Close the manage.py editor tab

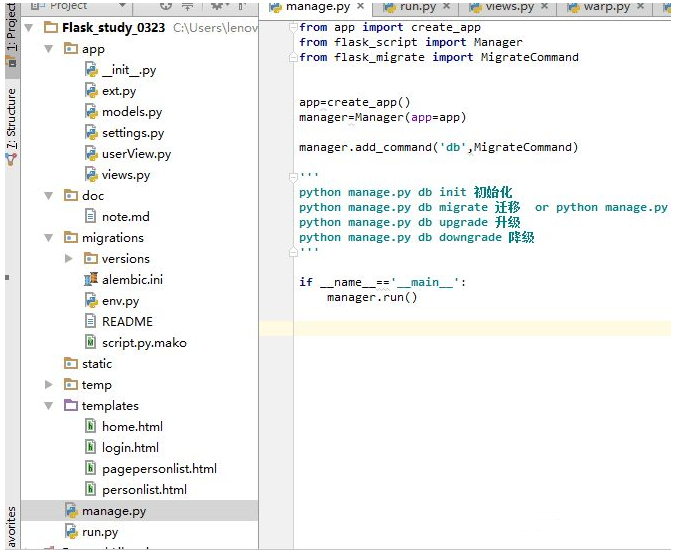pos(359,7)
